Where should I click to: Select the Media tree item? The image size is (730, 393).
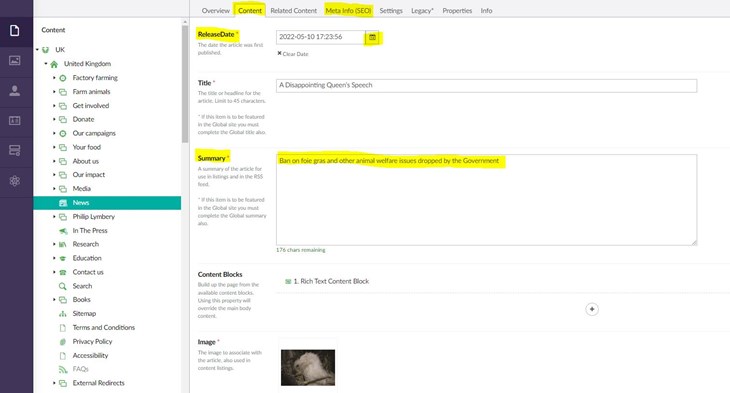[81, 189]
